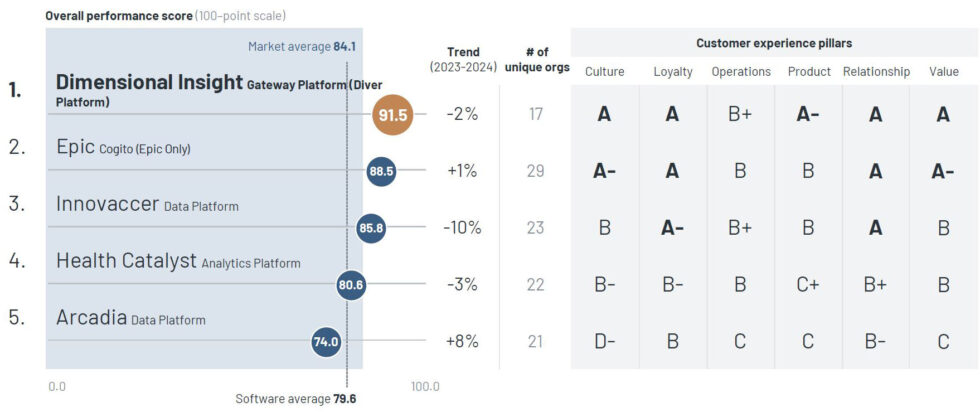
Task: Click the Operations column header
Action: tap(740, 72)
